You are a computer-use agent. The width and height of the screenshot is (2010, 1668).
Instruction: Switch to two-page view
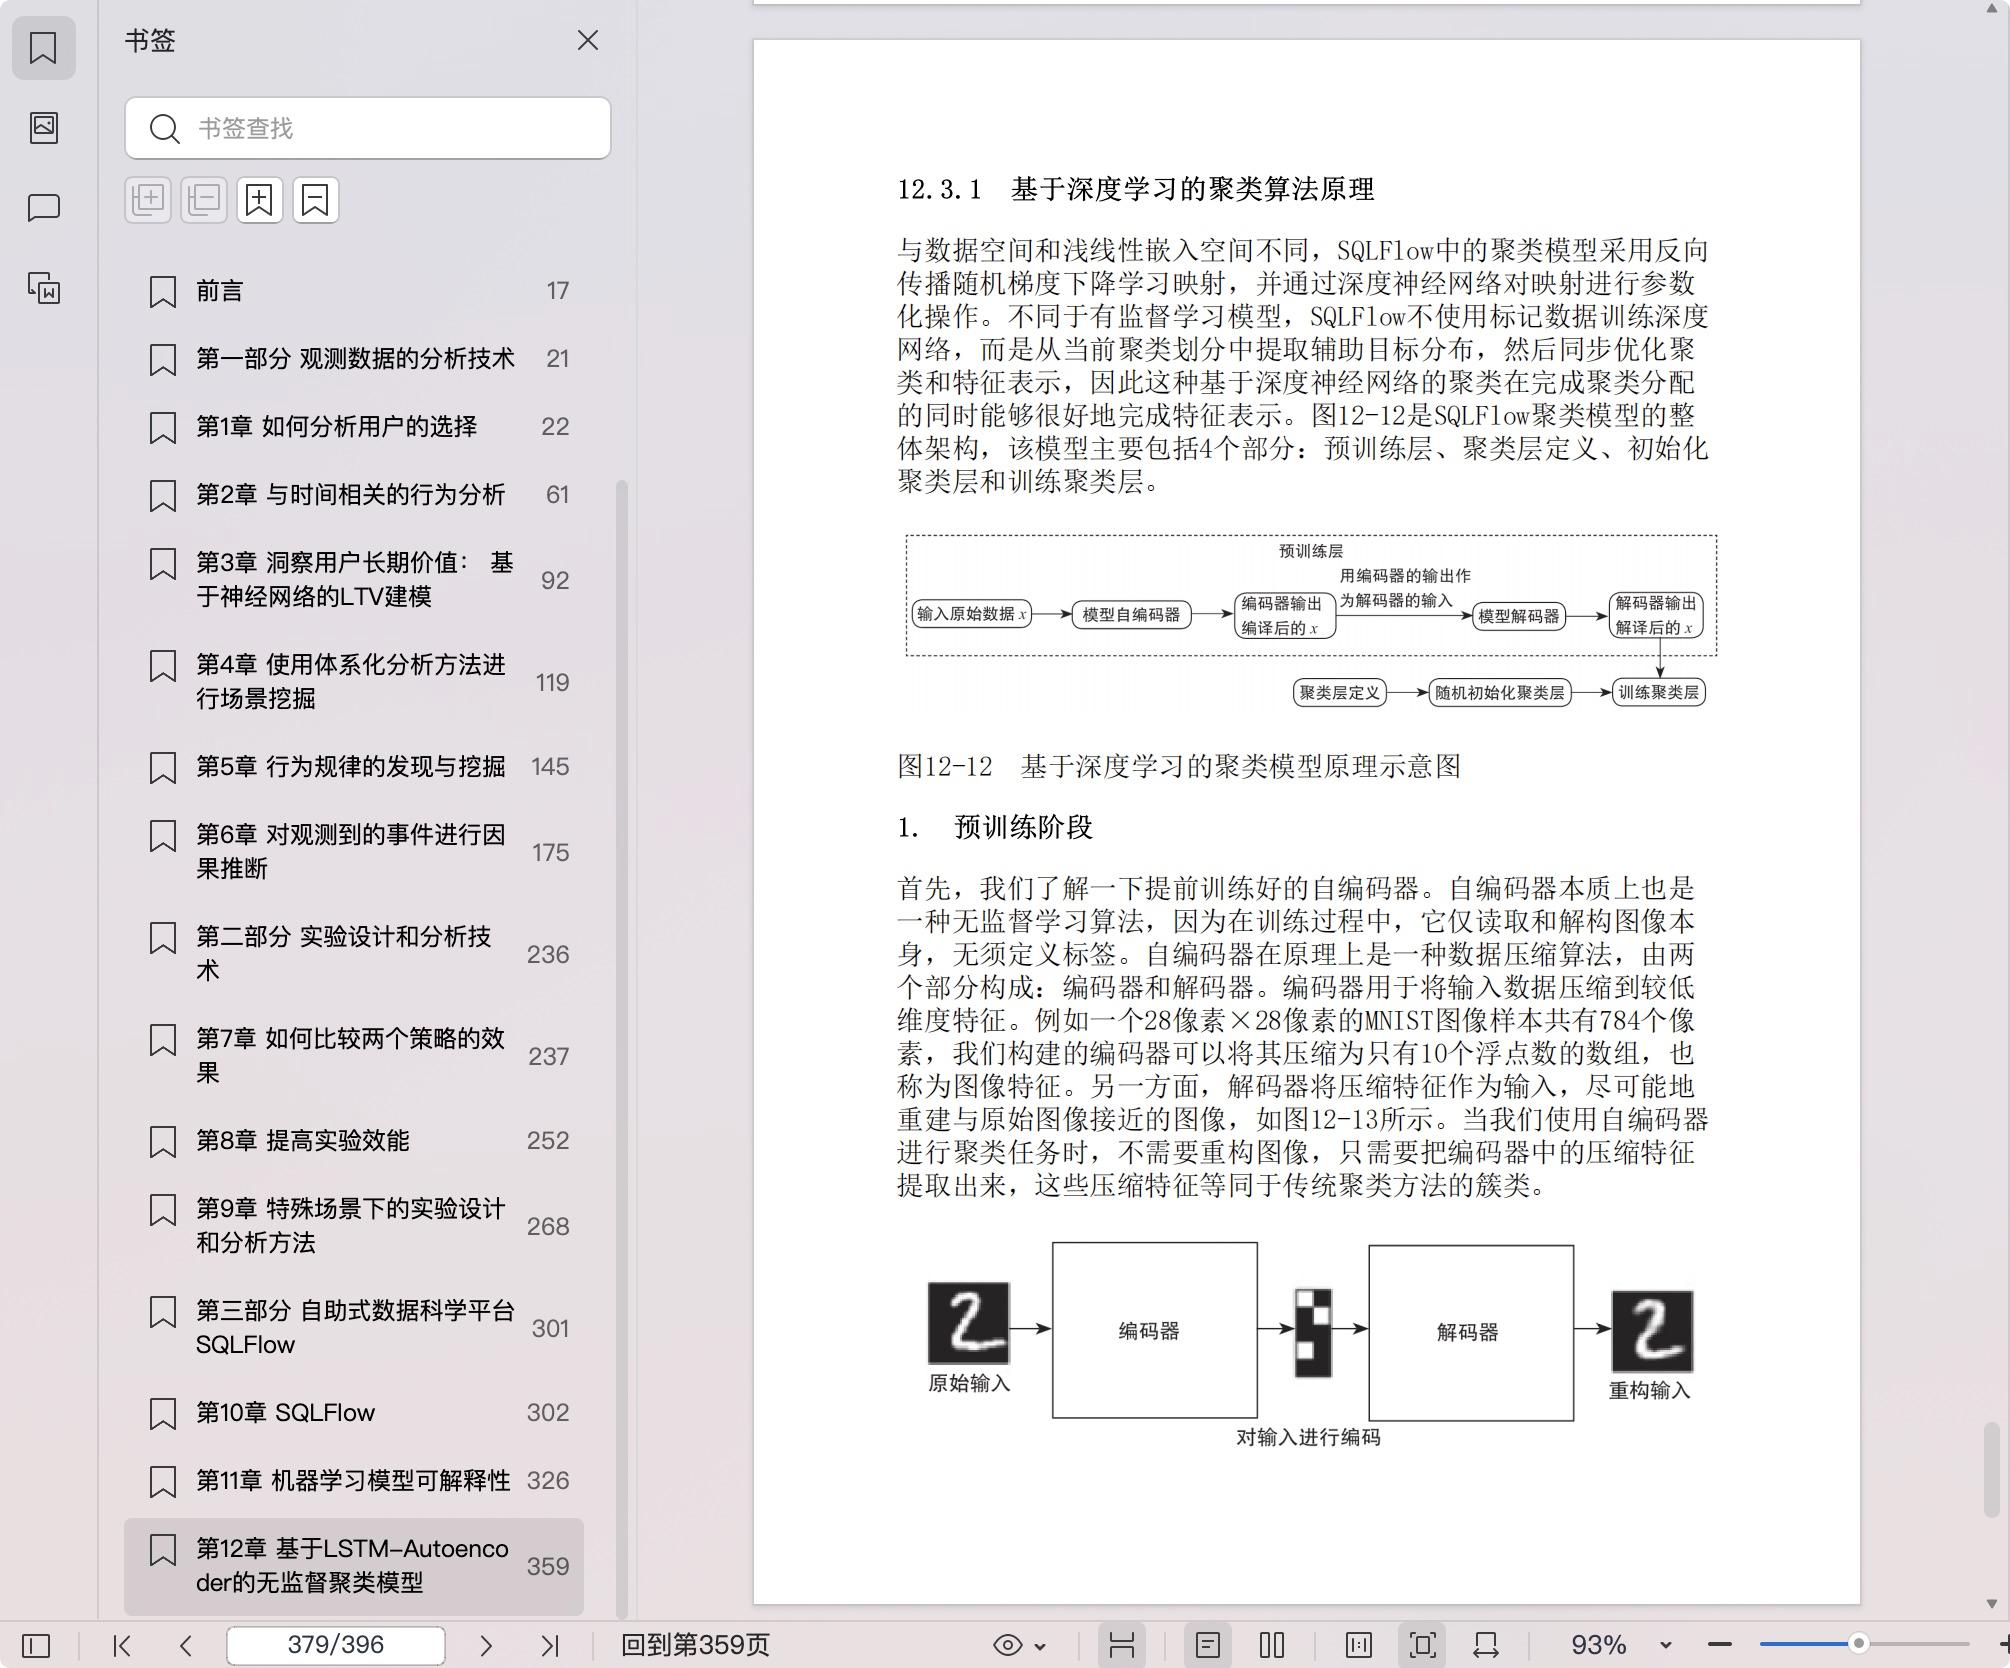coord(1272,1645)
